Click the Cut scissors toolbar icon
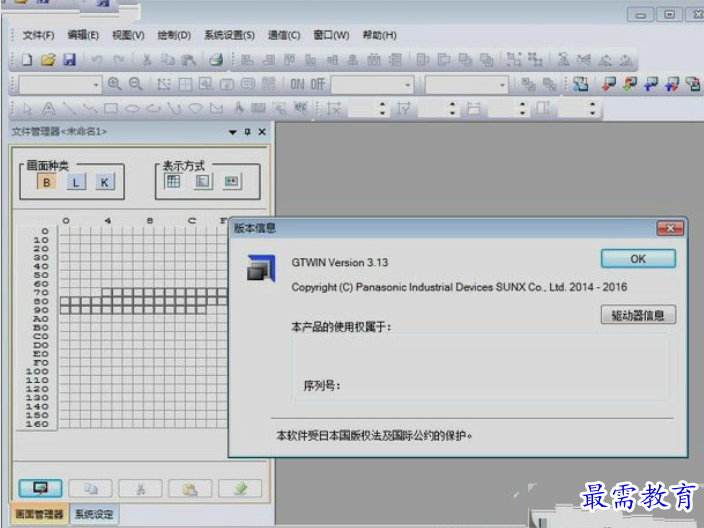This screenshot has width=704, height=528. [146, 60]
